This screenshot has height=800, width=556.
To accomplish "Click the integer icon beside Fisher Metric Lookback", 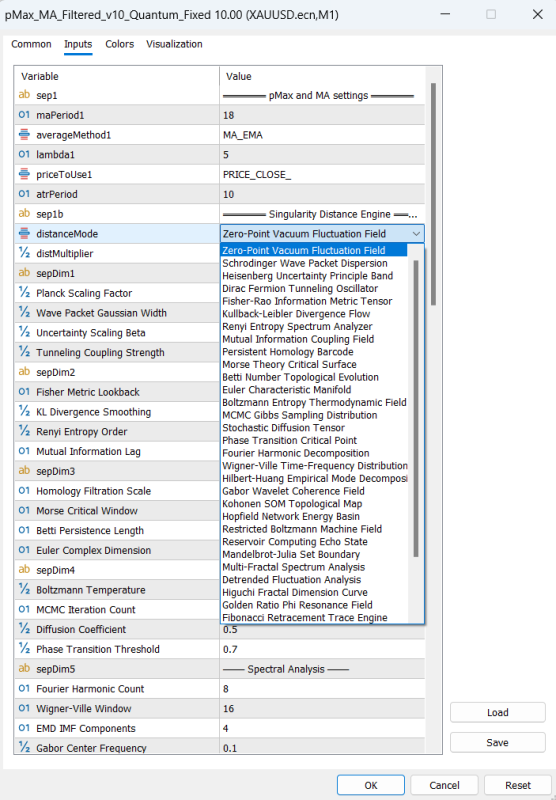I will click(x=24, y=392).
